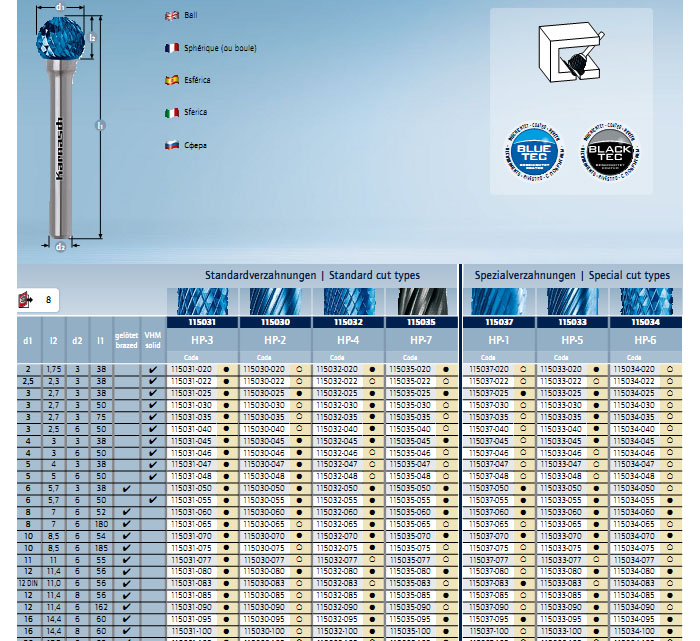700x641 pixels.
Task: Click the HP-1 column header
Action: coord(497,341)
